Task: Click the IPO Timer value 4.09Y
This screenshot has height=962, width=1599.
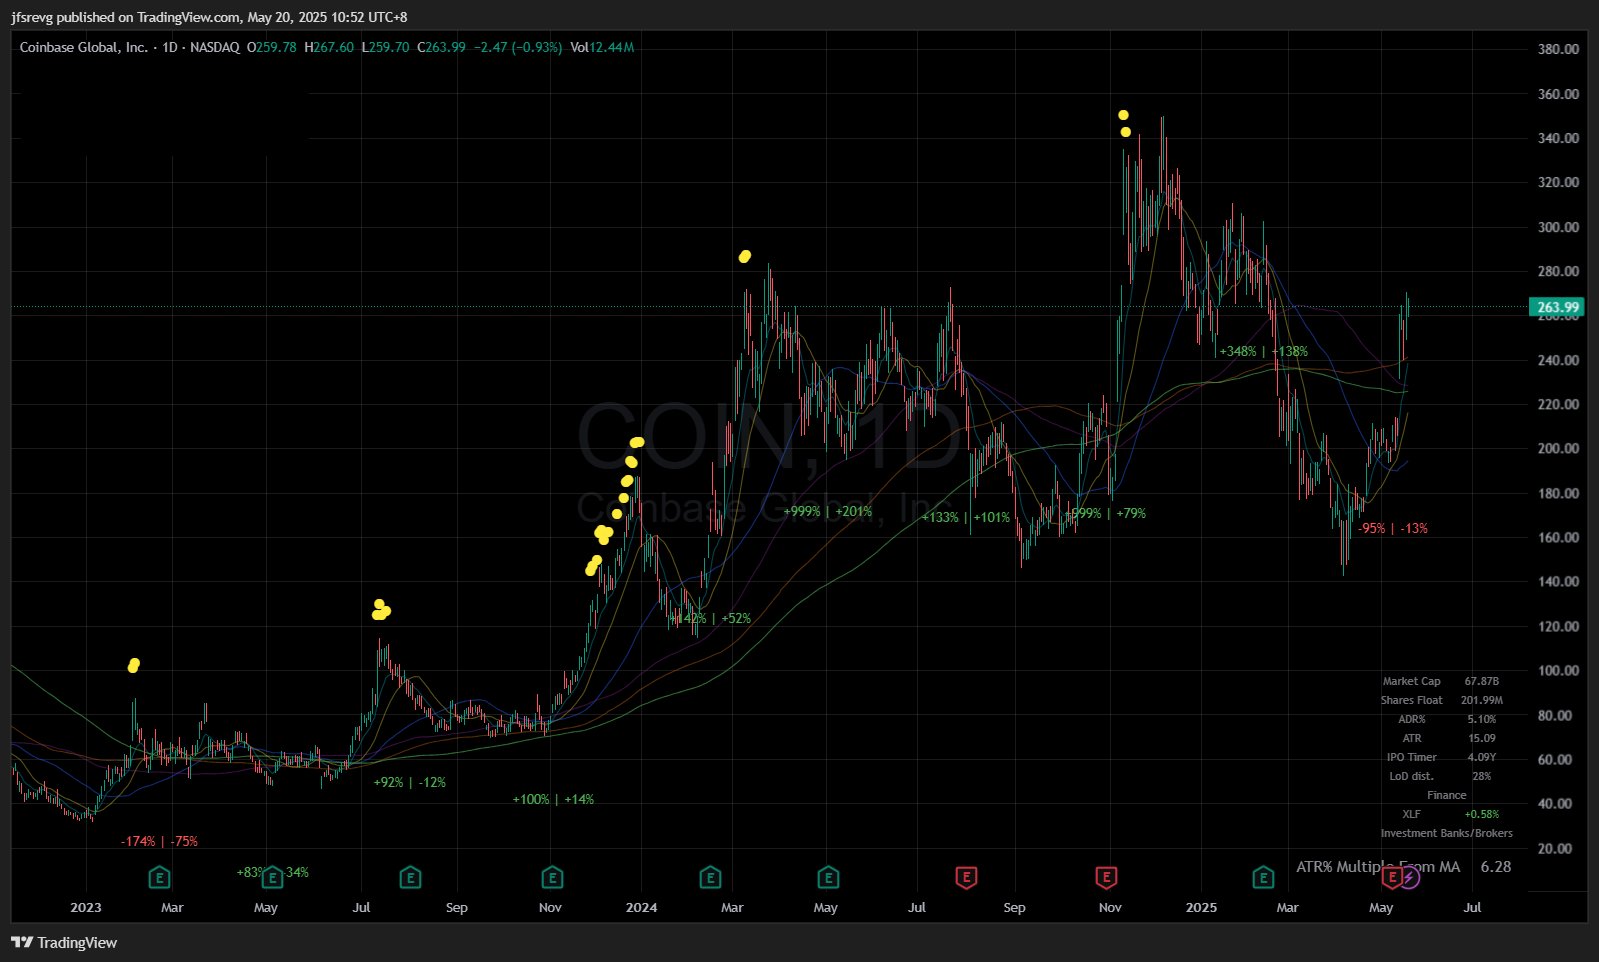Action: coord(1482,757)
